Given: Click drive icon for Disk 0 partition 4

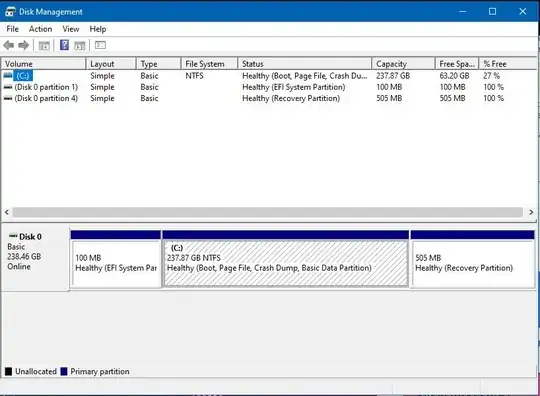Looking at the screenshot, I should click(x=8, y=98).
